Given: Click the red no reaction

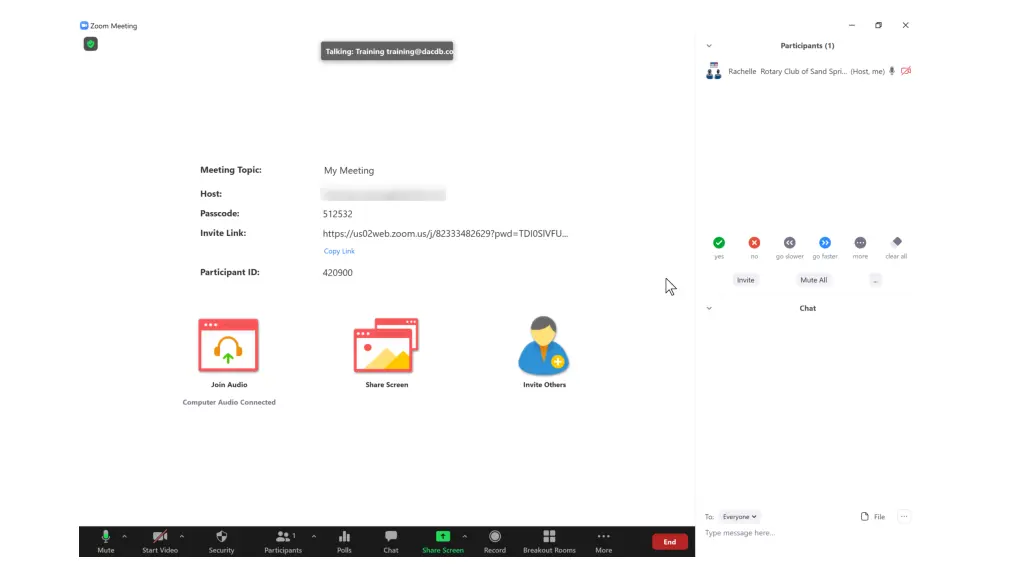Looking at the screenshot, I should tap(754, 242).
